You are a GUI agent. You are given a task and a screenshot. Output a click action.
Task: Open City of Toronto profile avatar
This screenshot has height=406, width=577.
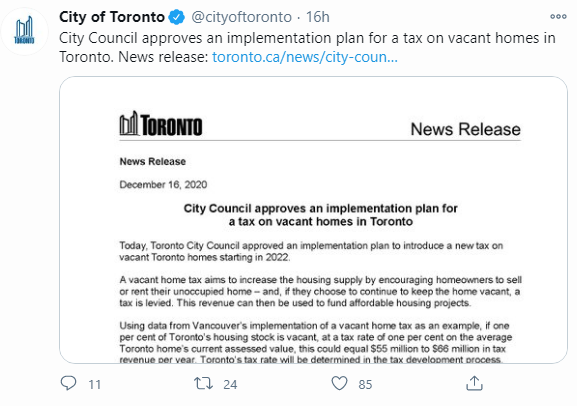pyautogui.click(x=24, y=31)
